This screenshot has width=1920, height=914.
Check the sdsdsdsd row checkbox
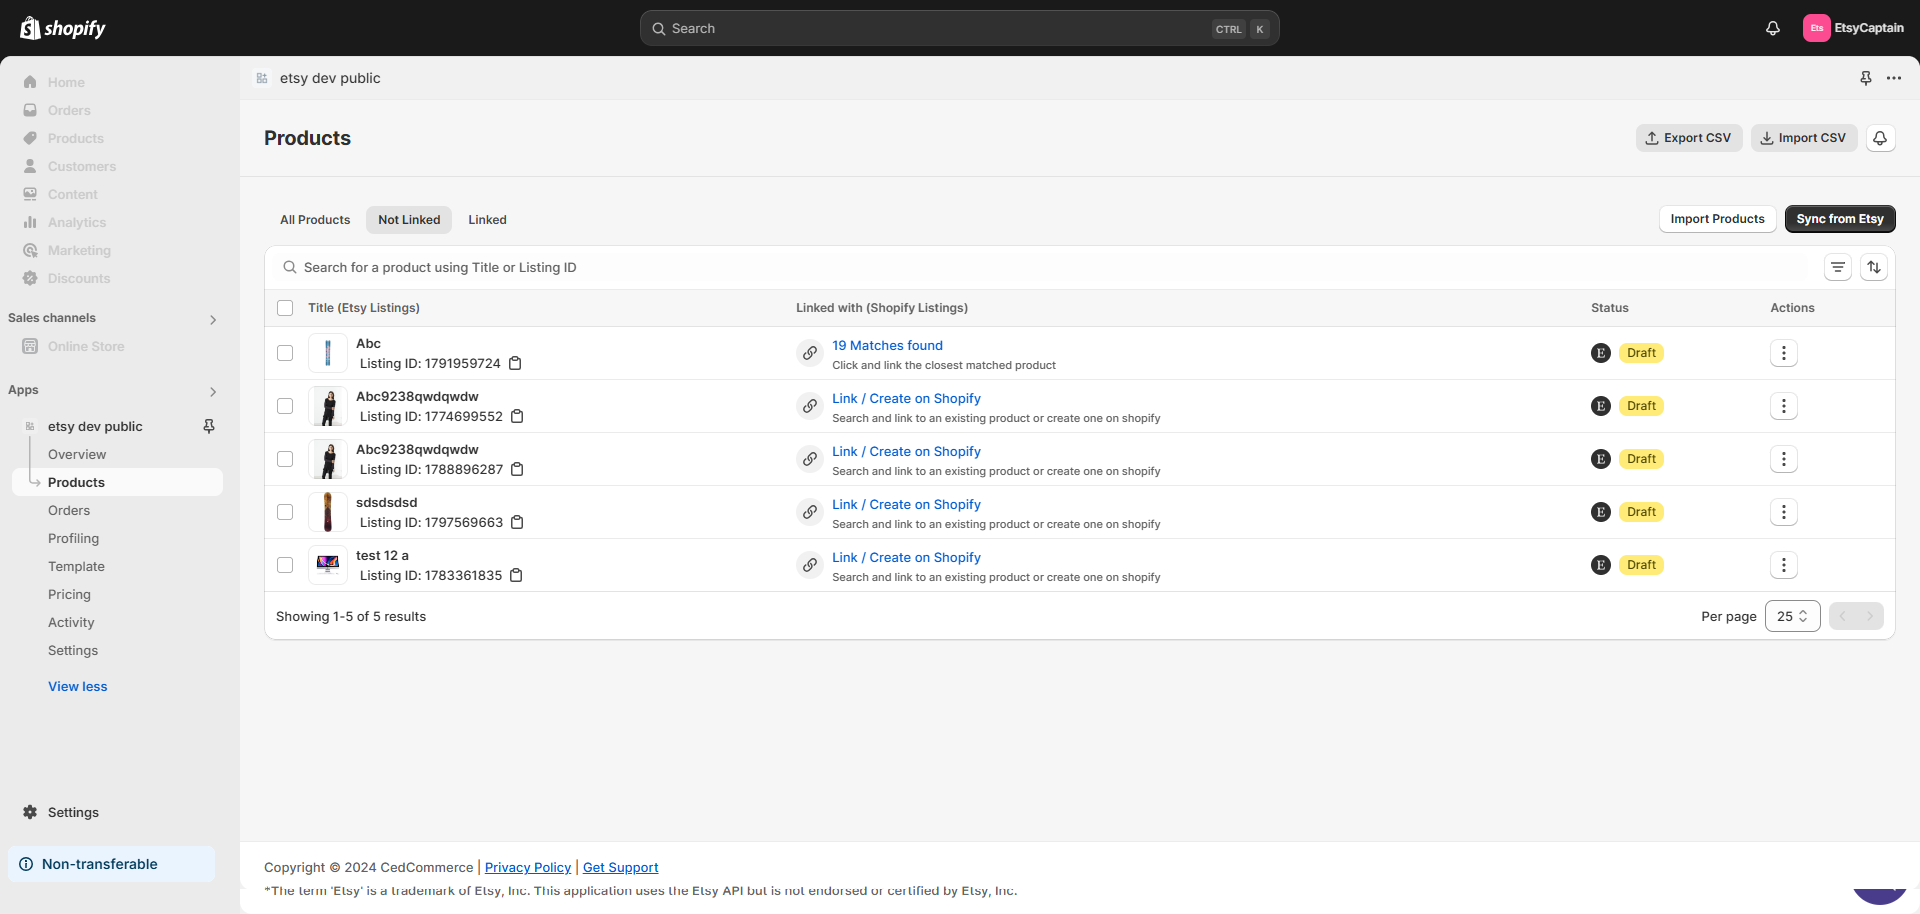coord(285,512)
